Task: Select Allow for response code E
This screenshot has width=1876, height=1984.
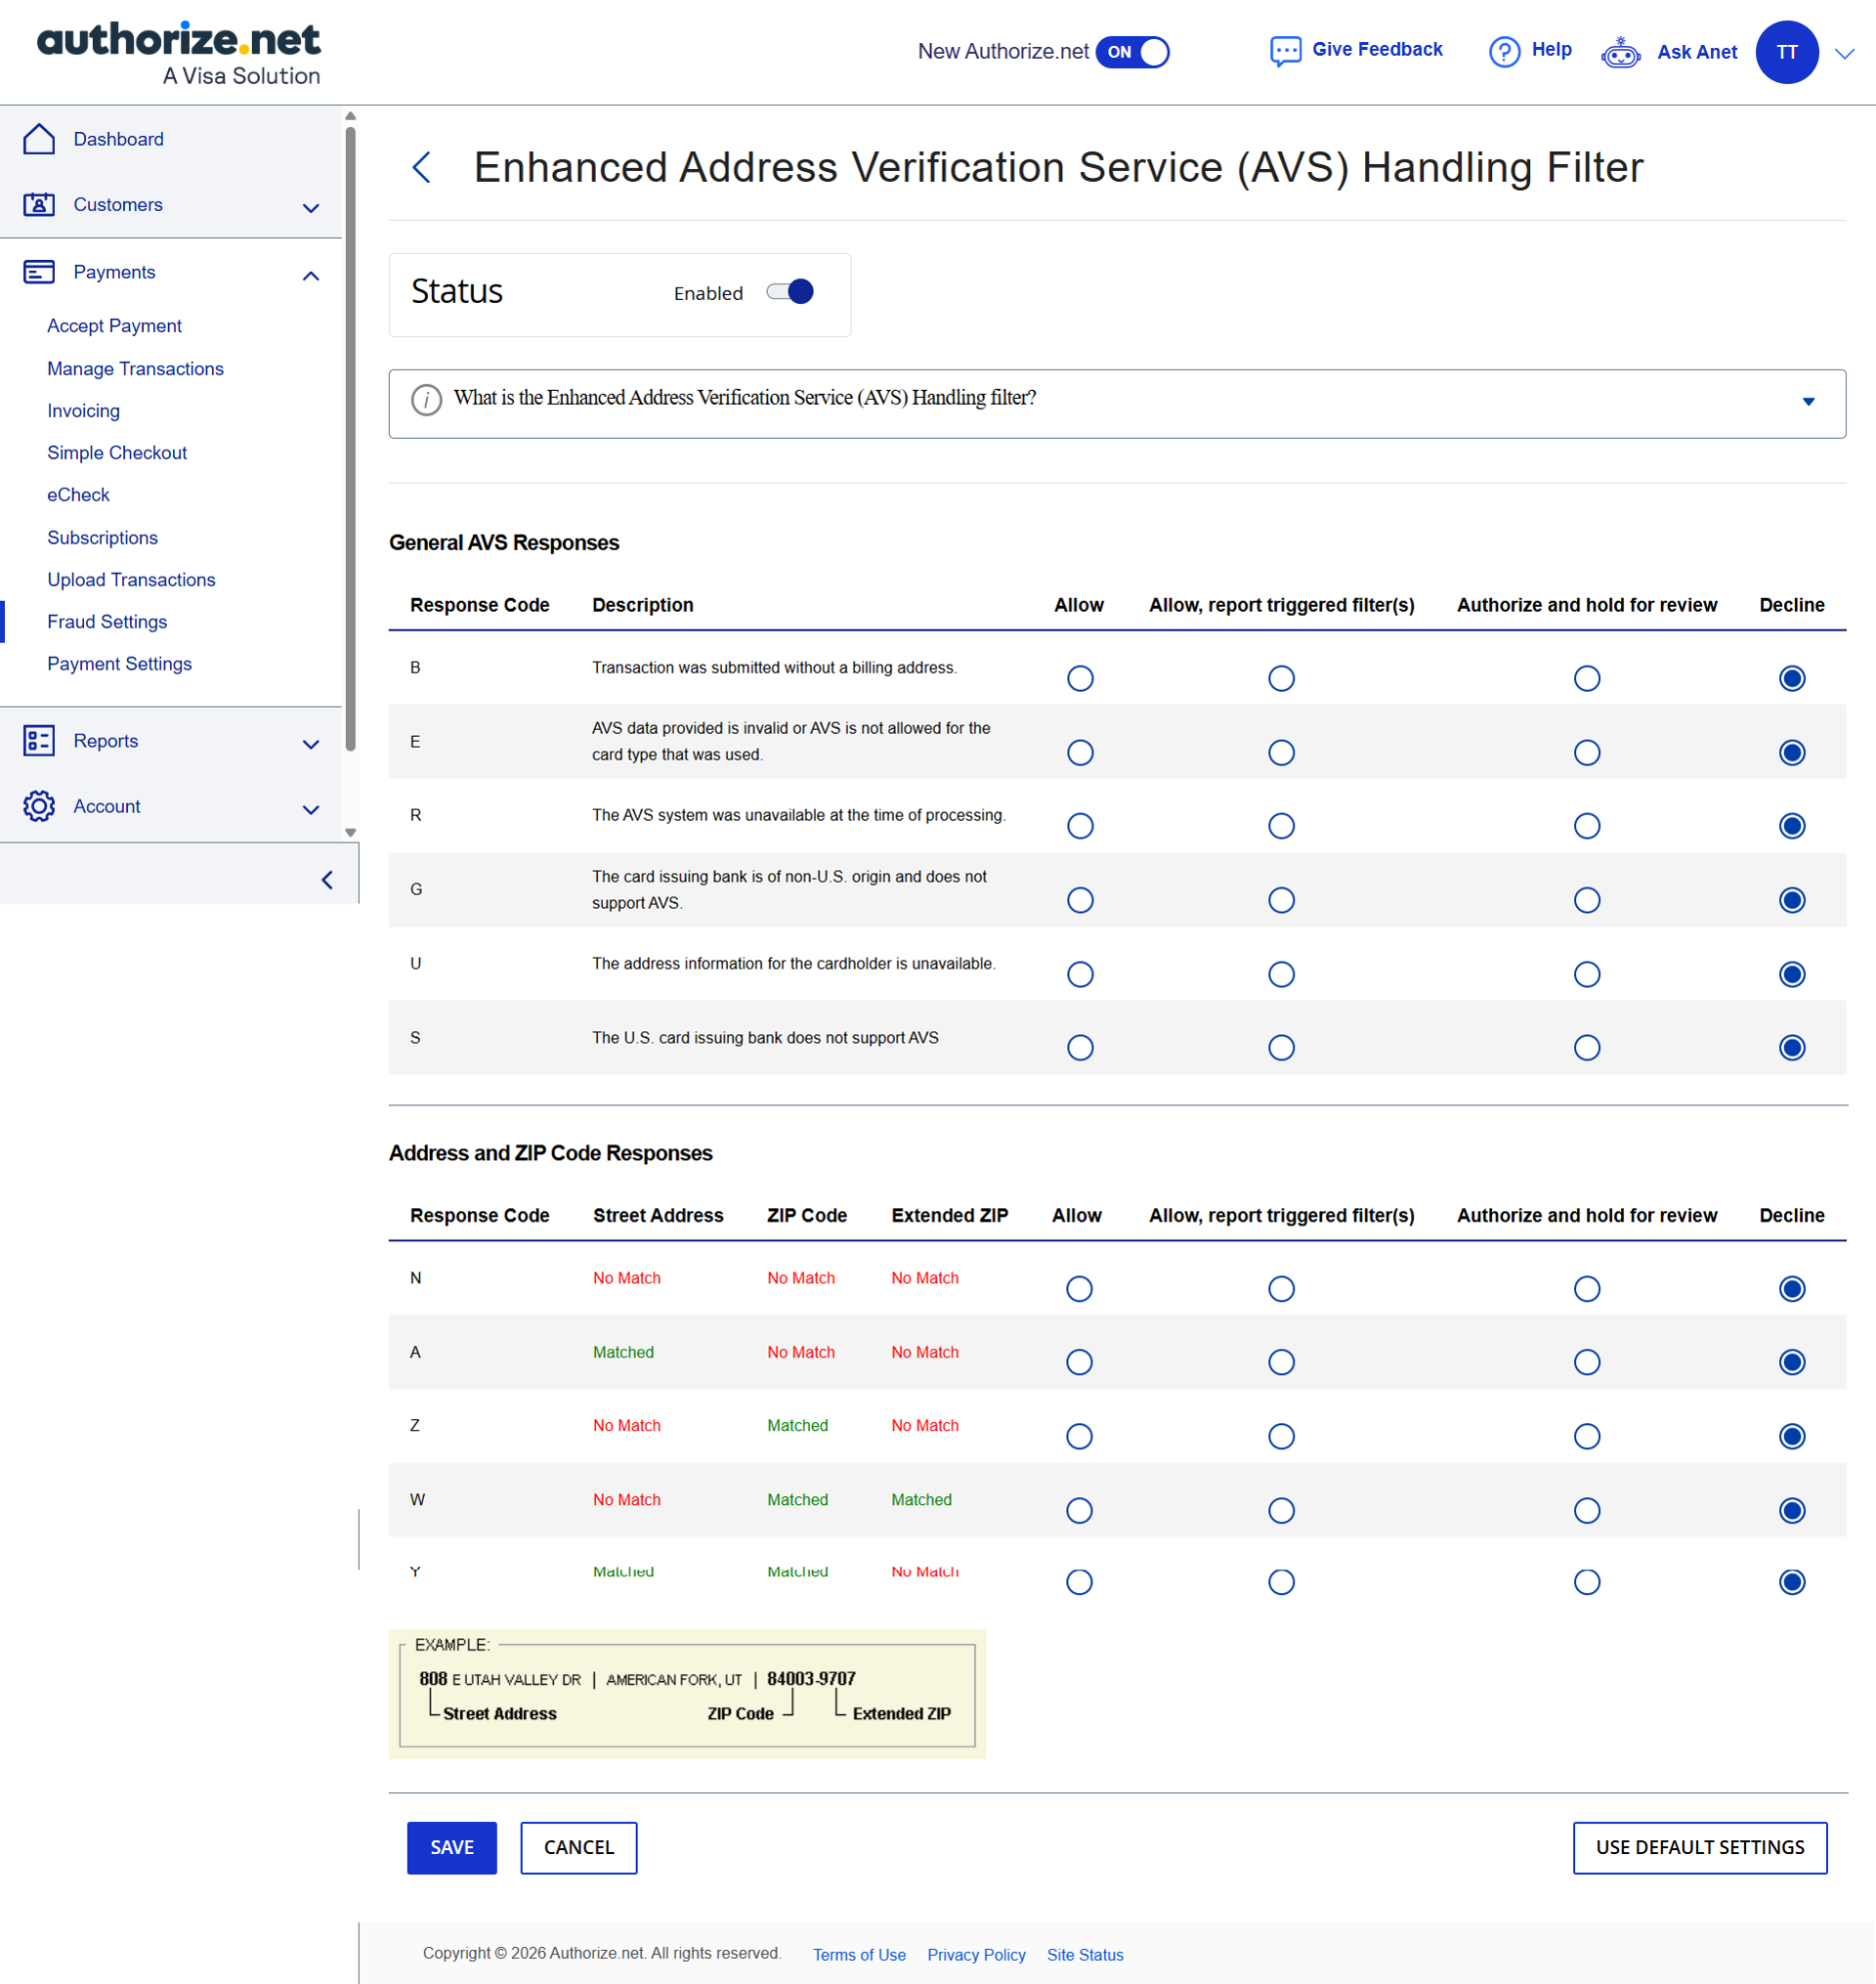Action: 1080,753
